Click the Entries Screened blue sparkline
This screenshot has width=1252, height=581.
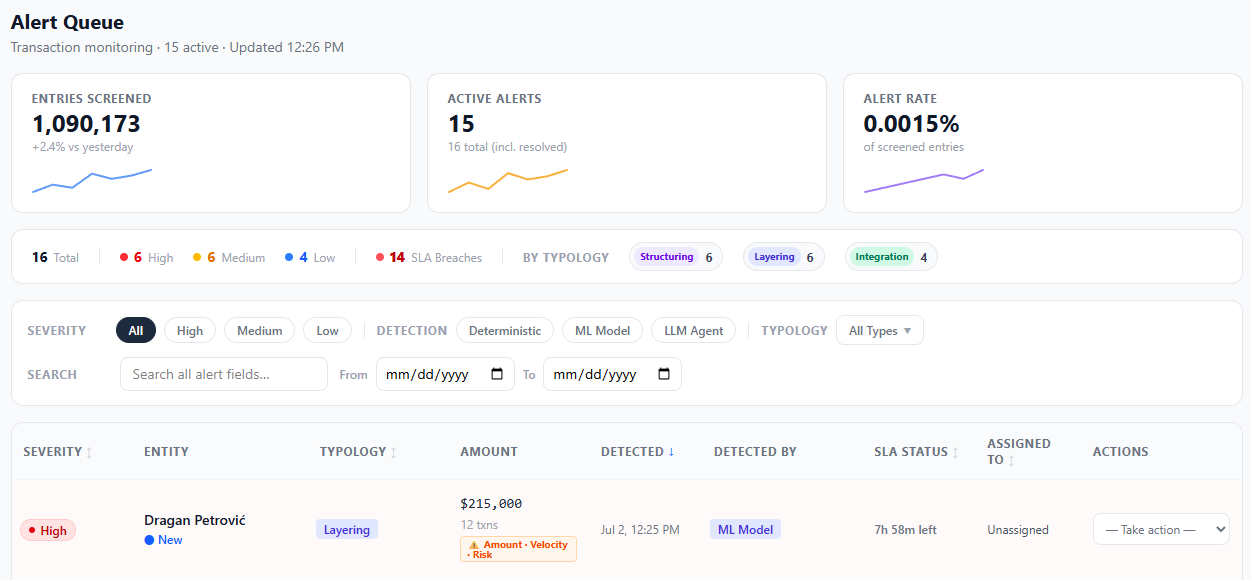point(92,180)
